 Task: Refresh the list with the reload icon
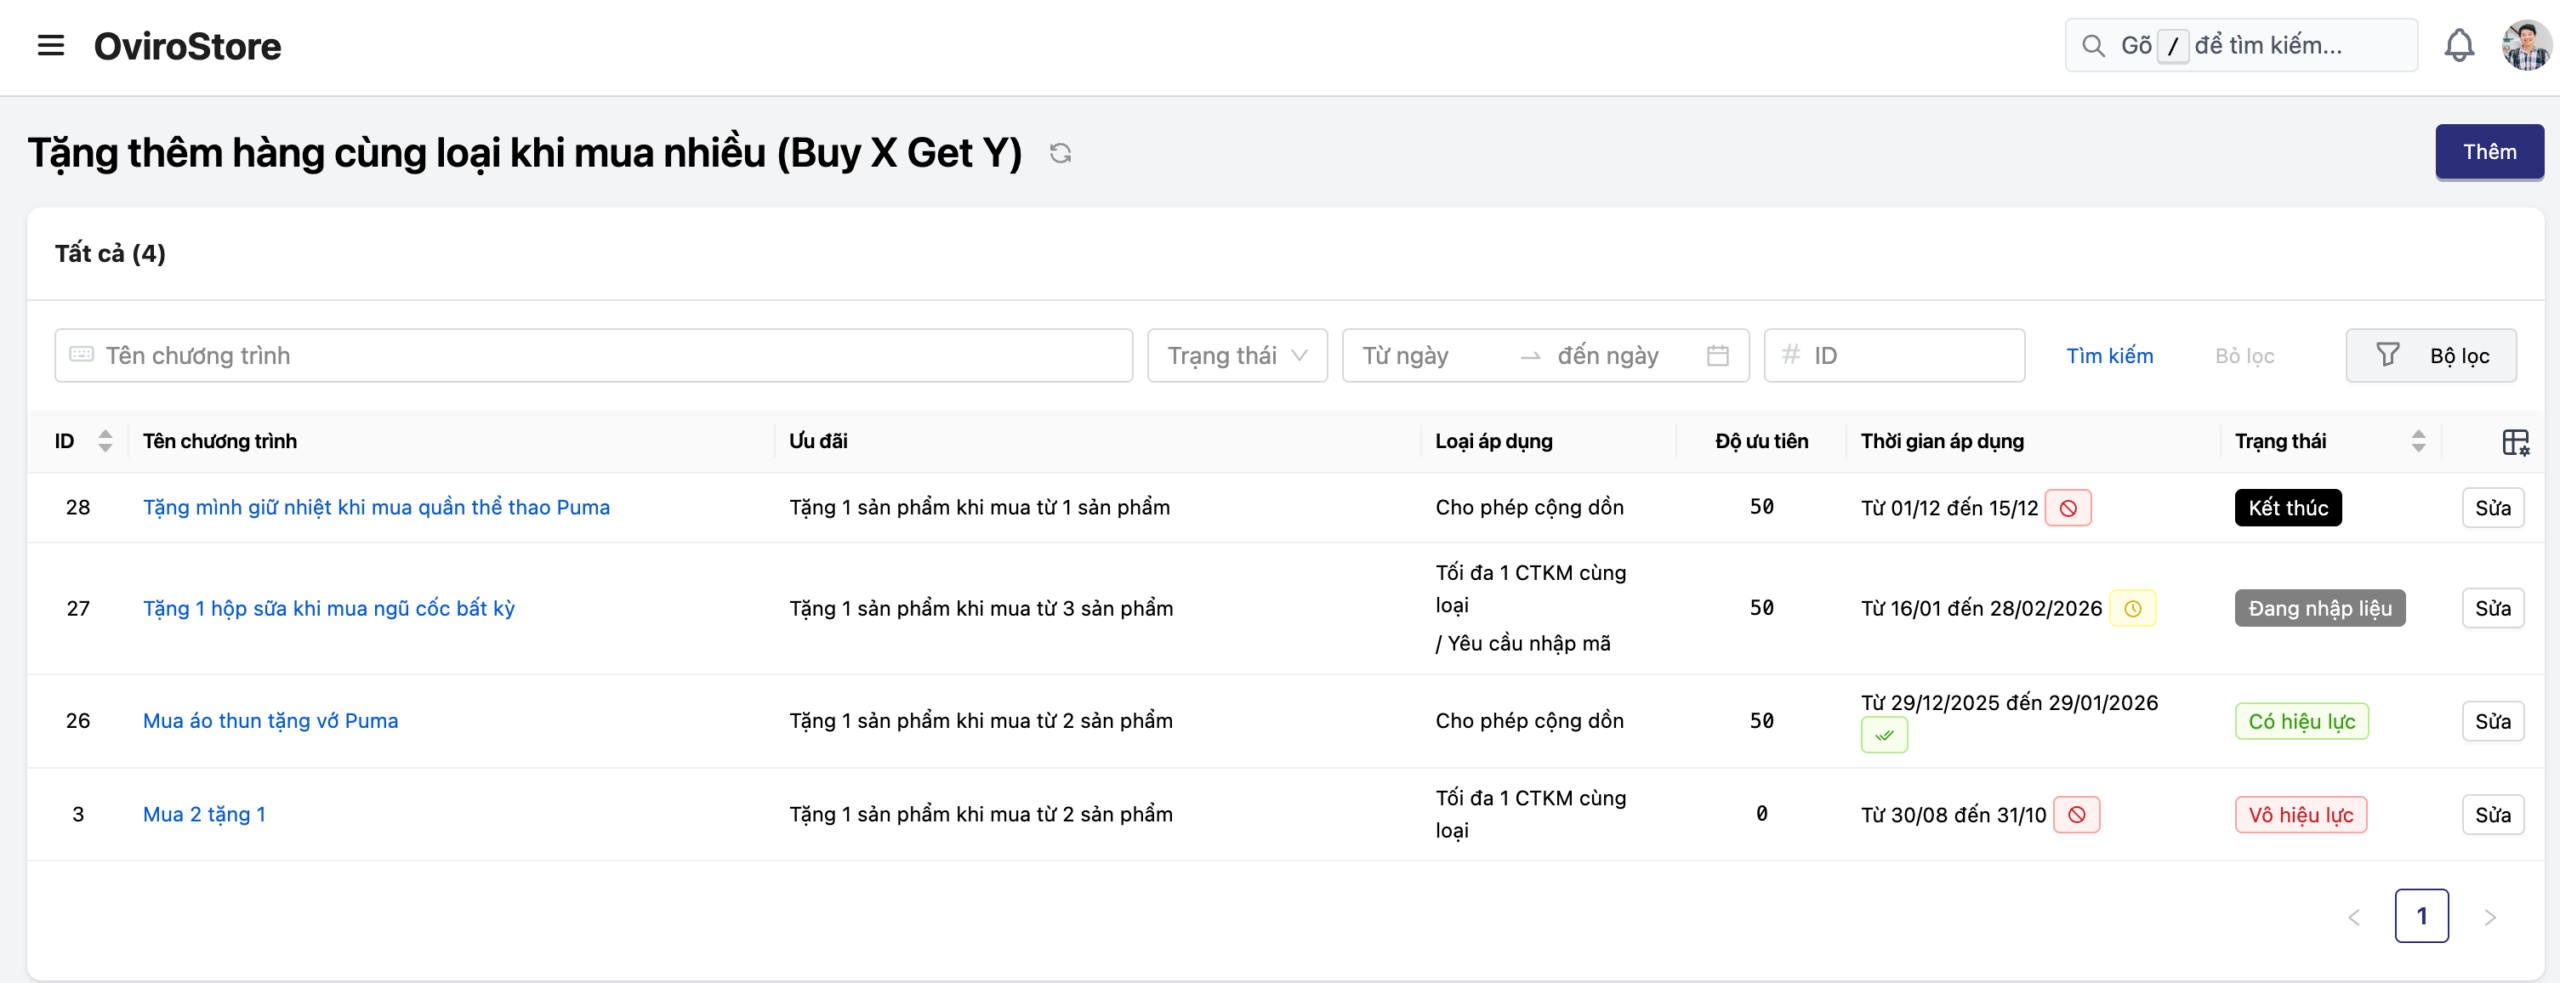(x=1060, y=153)
